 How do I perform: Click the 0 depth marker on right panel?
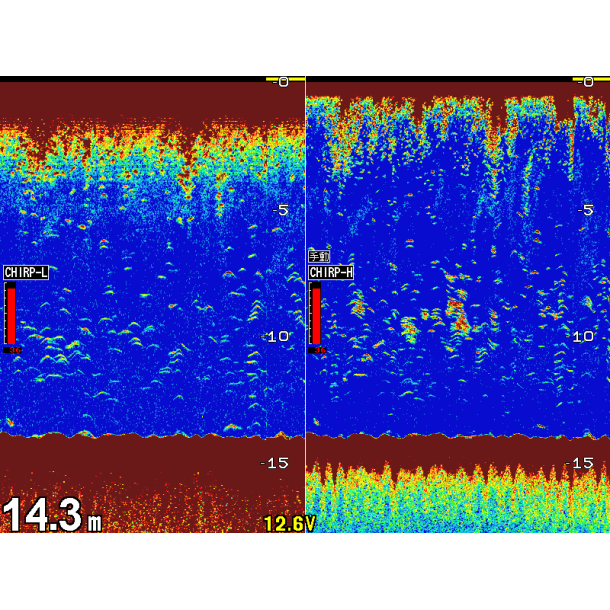(589, 82)
